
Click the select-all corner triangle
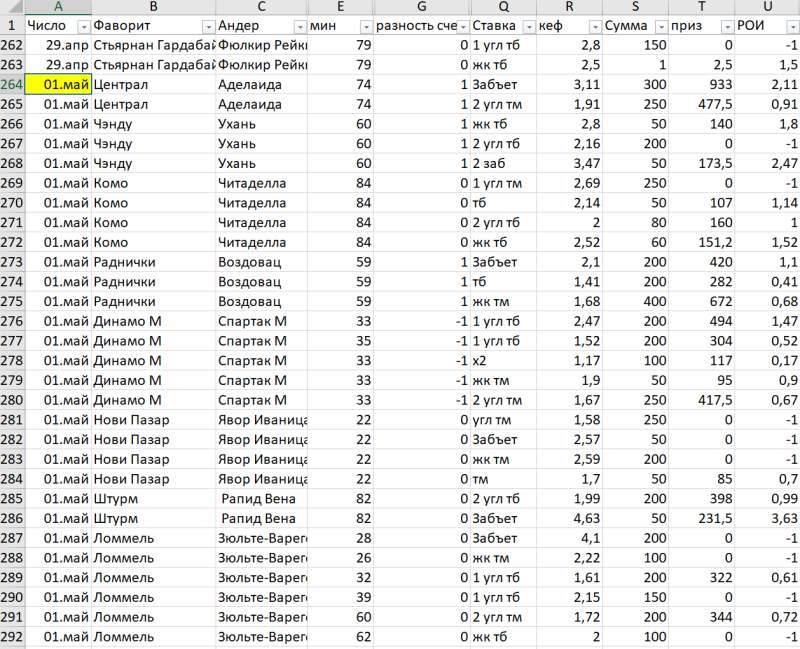coord(10,7)
